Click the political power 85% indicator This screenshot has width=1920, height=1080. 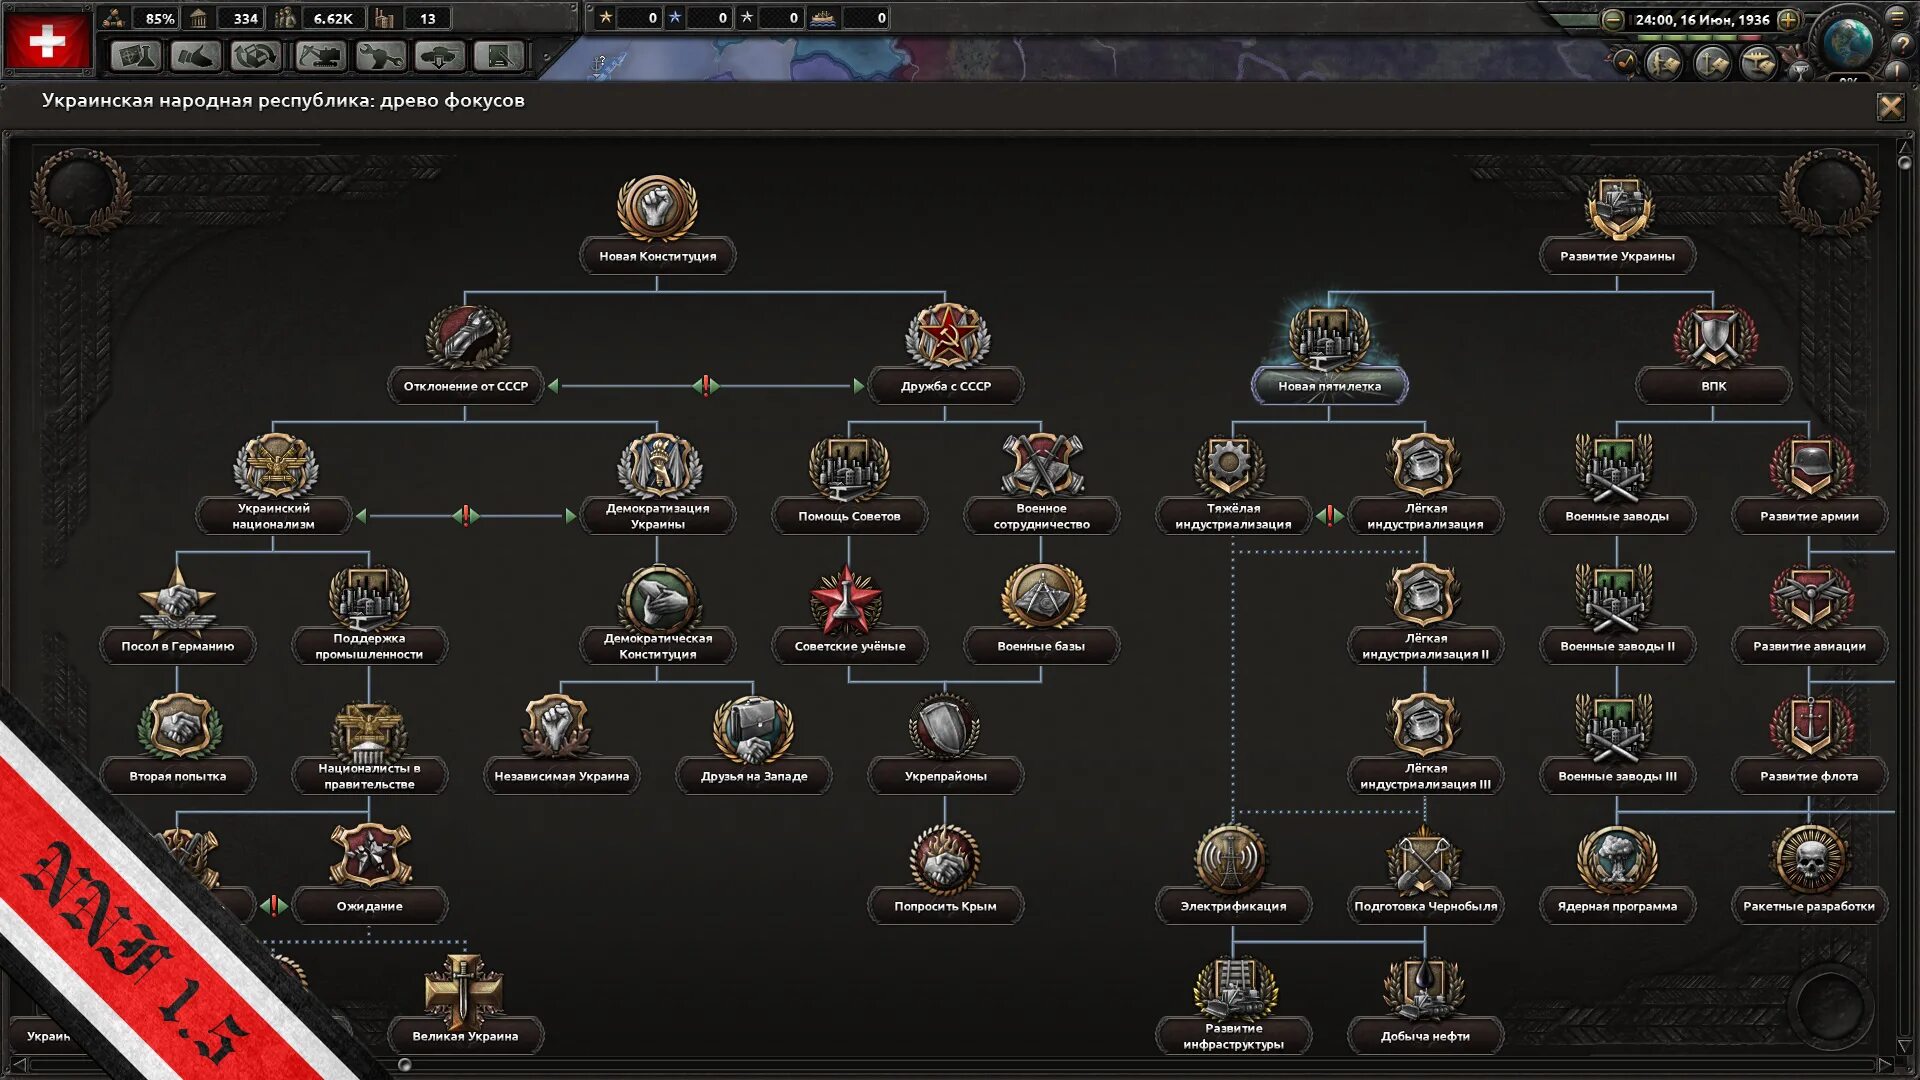tap(140, 18)
